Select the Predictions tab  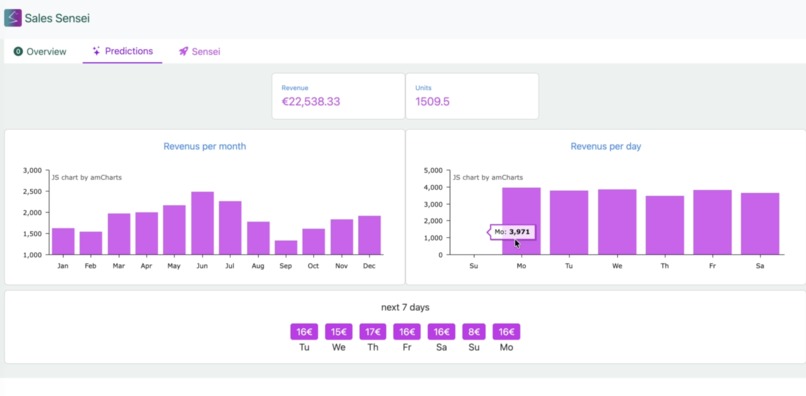[122, 51]
